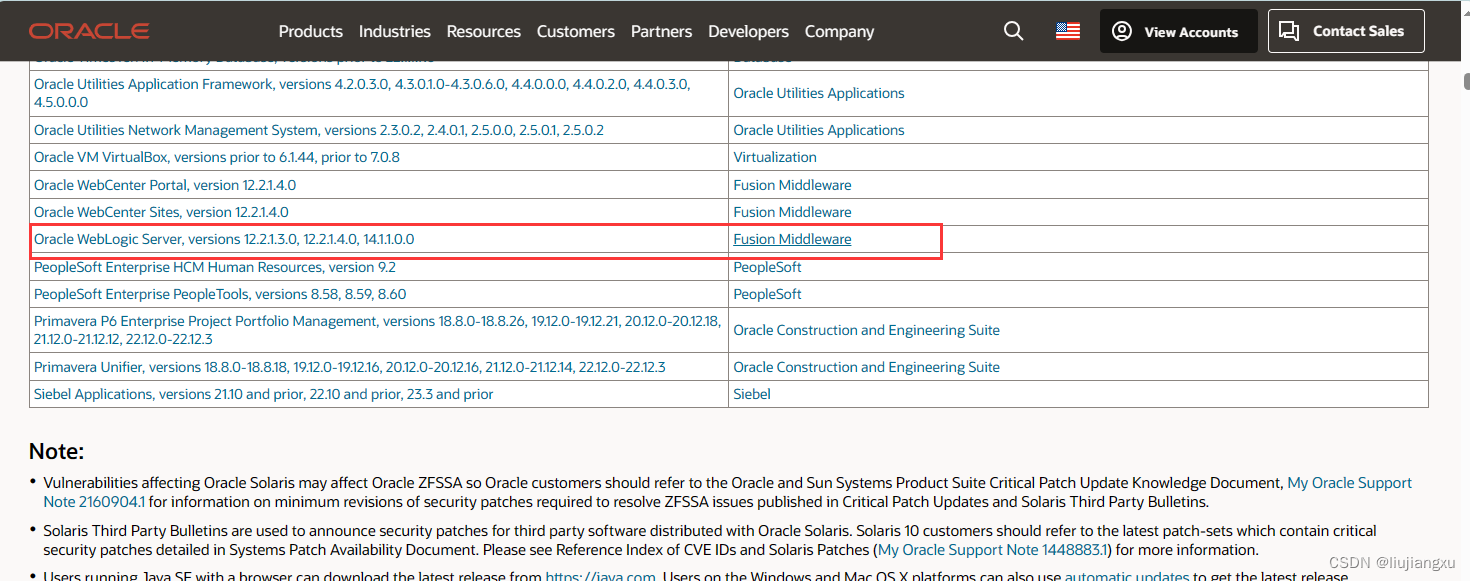Screen dimensions: 1470x581
Task: Click PeopleSoft in the HCM Human Resources row
Action: pos(768,267)
